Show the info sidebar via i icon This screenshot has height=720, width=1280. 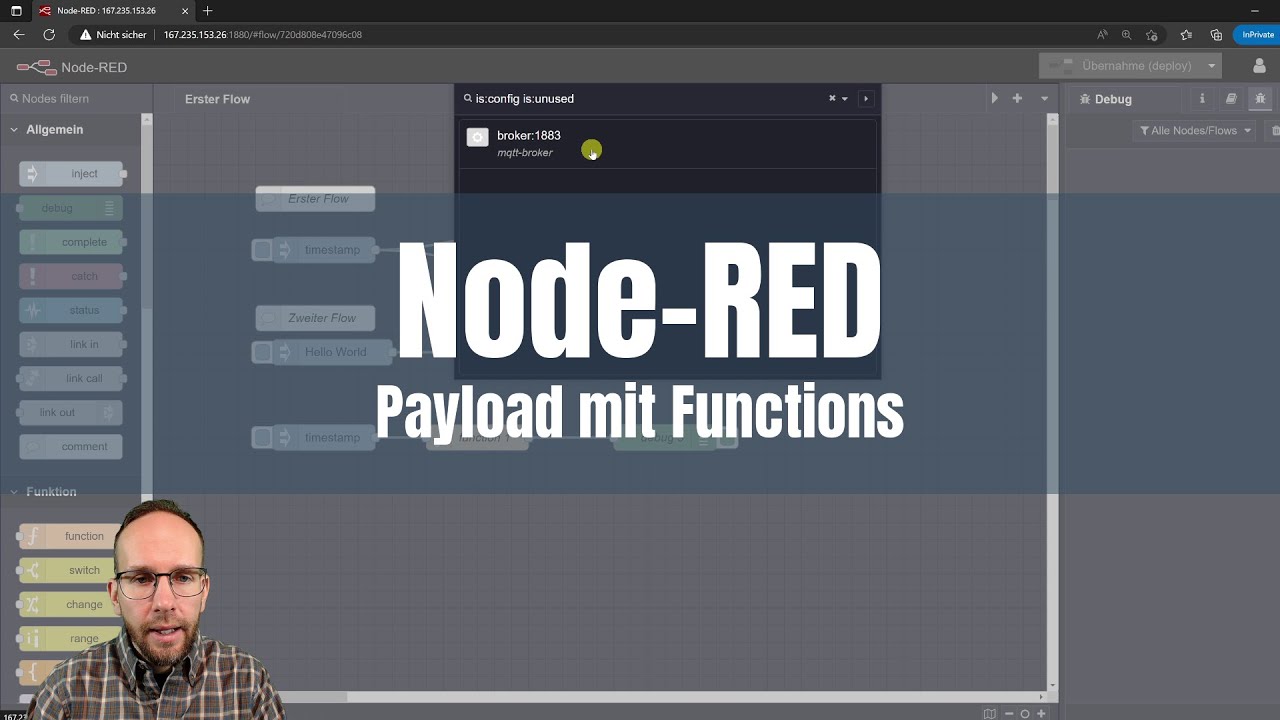click(1202, 98)
